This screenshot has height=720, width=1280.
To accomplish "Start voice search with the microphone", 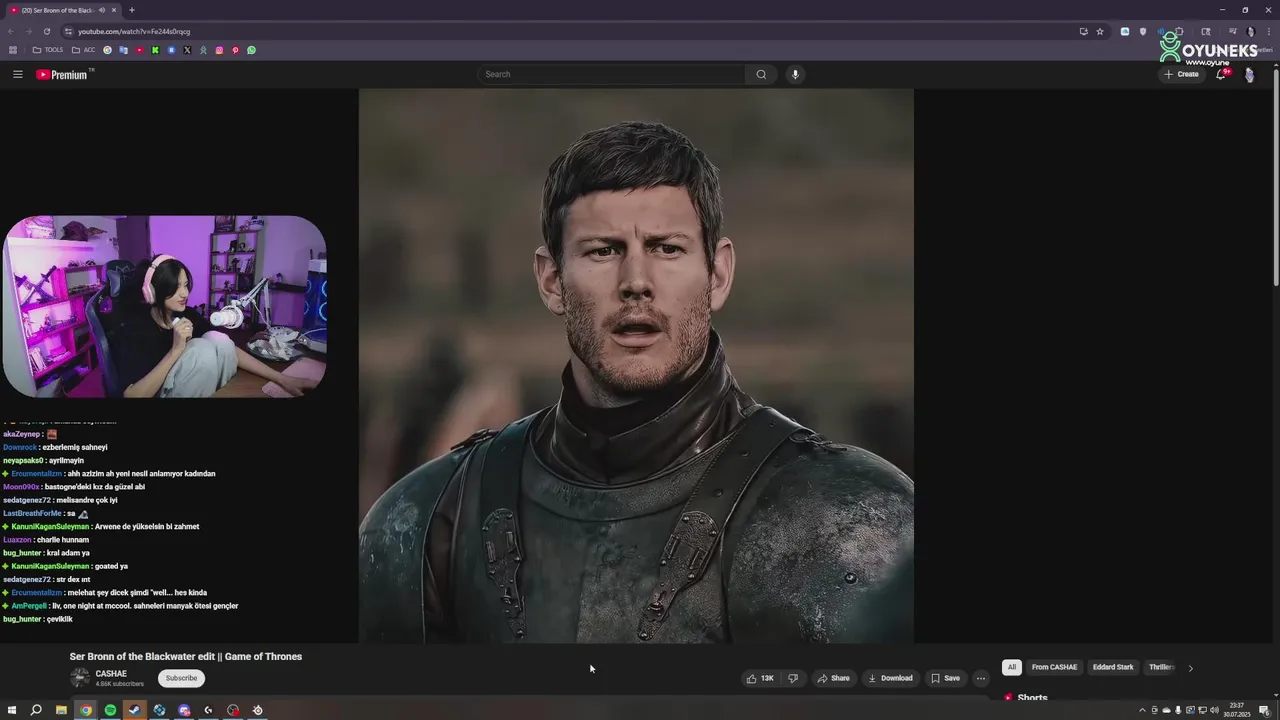I will pyautogui.click(x=795, y=74).
